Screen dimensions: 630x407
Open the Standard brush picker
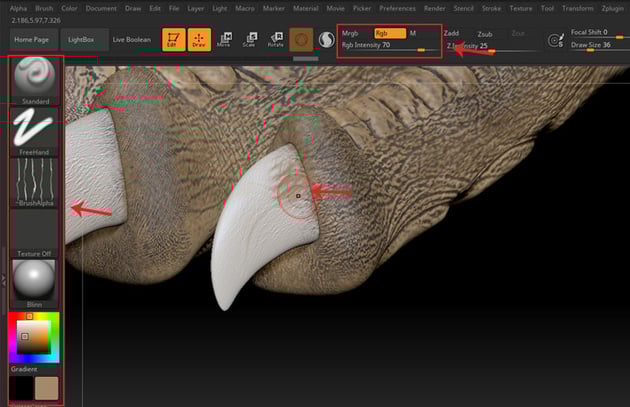pos(35,80)
